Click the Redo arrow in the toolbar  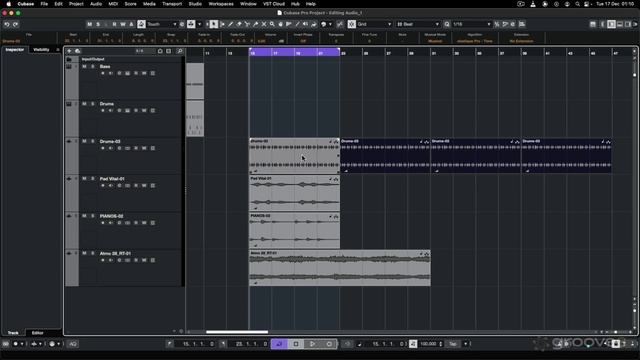(x=16, y=24)
